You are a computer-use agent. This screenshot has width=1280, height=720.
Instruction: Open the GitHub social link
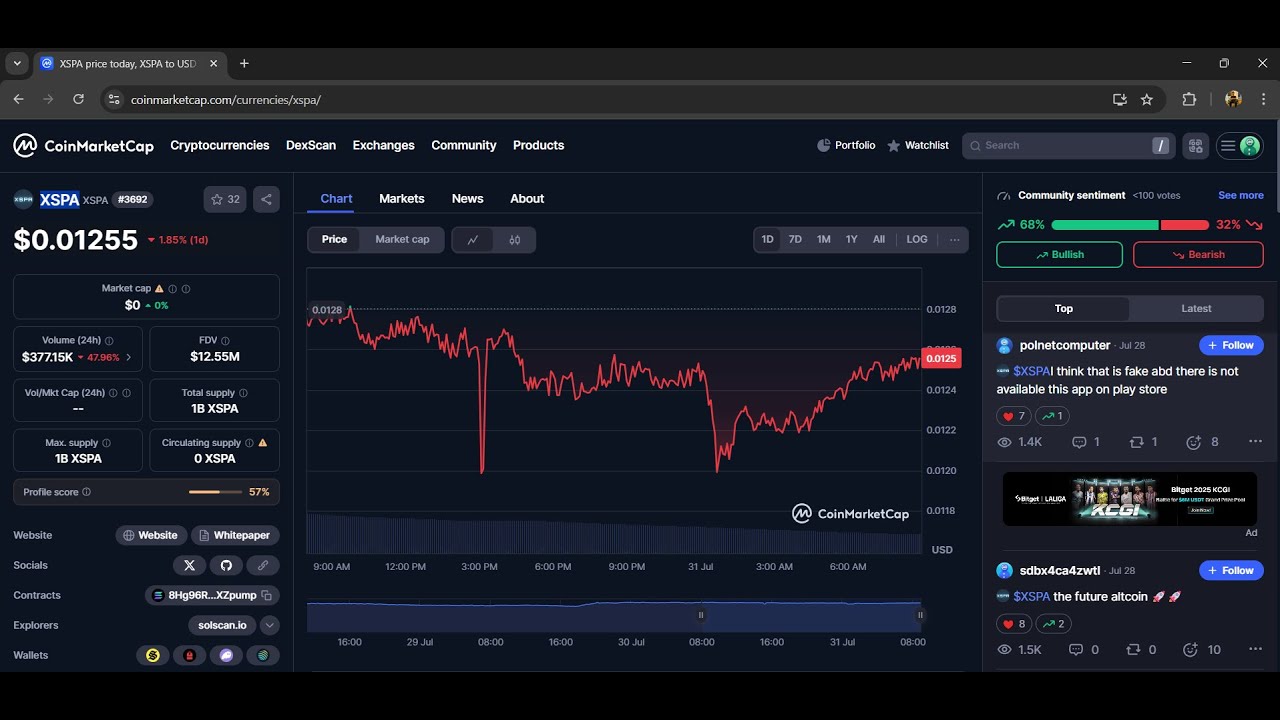click(x=226, y=565)
